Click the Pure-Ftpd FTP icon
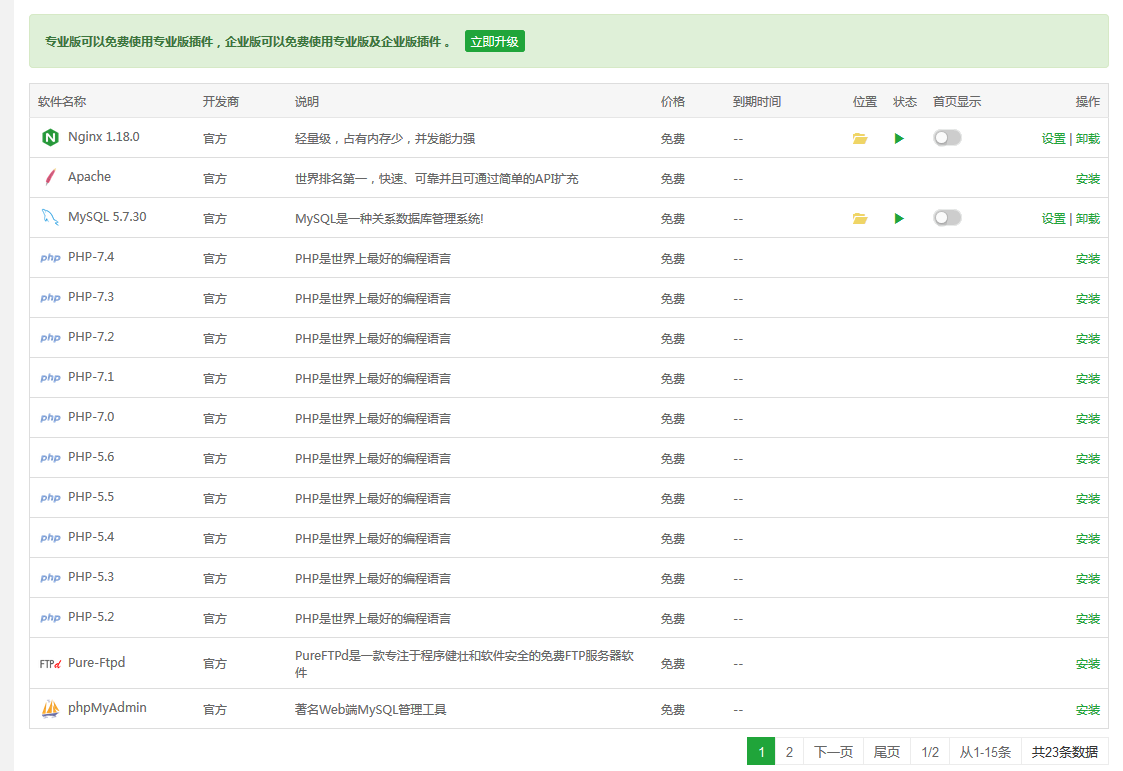The width and height of the screenshot is (1123, 771). point(50,664)
